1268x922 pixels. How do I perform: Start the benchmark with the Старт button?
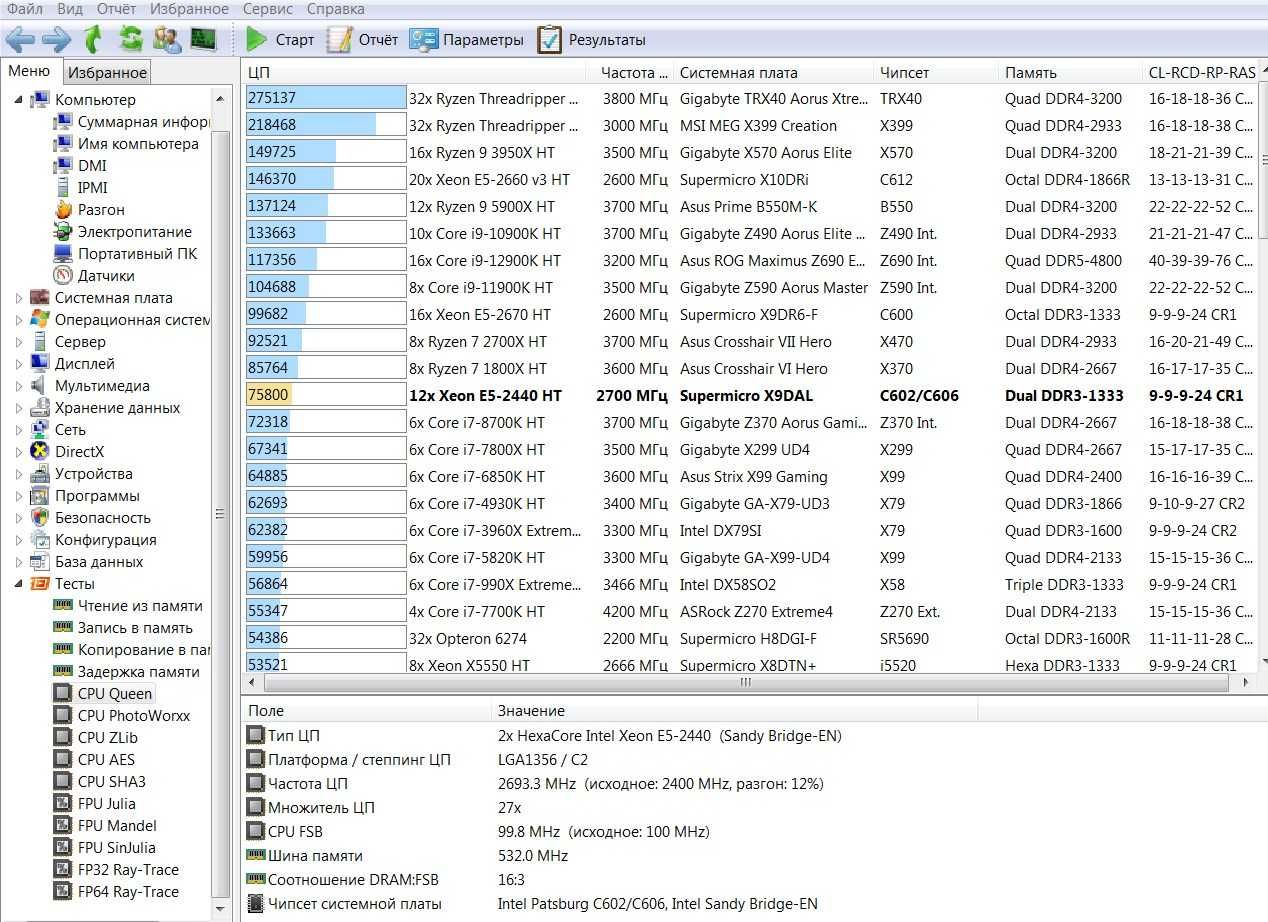[281, 40]
